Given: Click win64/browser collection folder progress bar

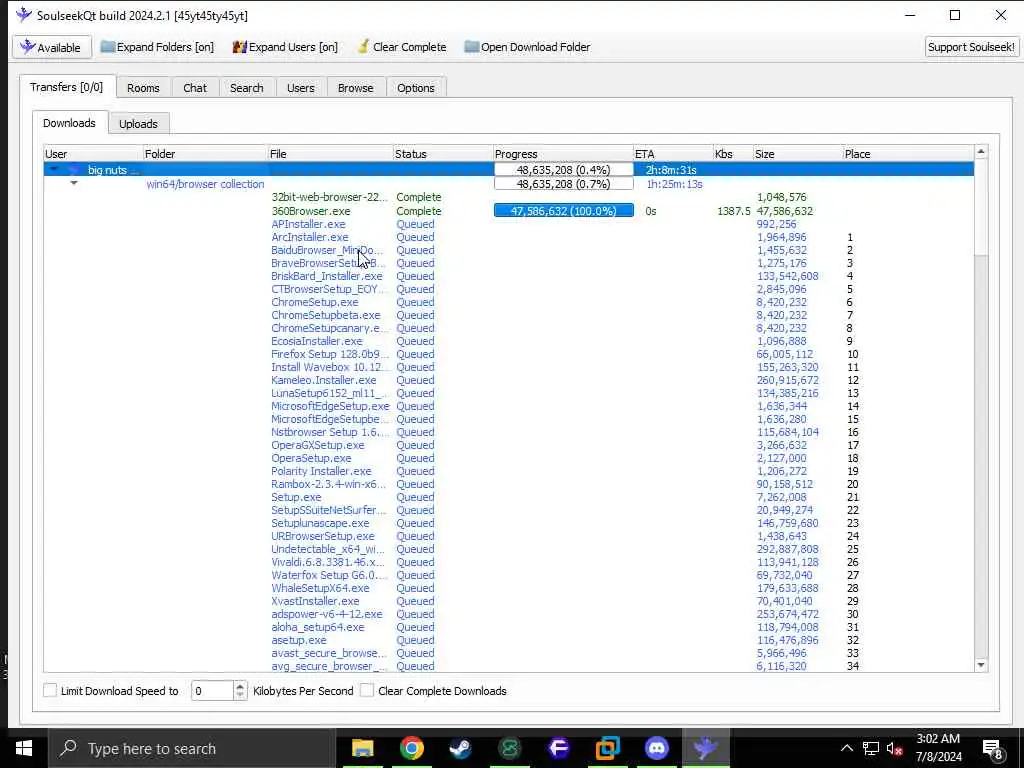Looking at the screenshot, I should [564, 184].
